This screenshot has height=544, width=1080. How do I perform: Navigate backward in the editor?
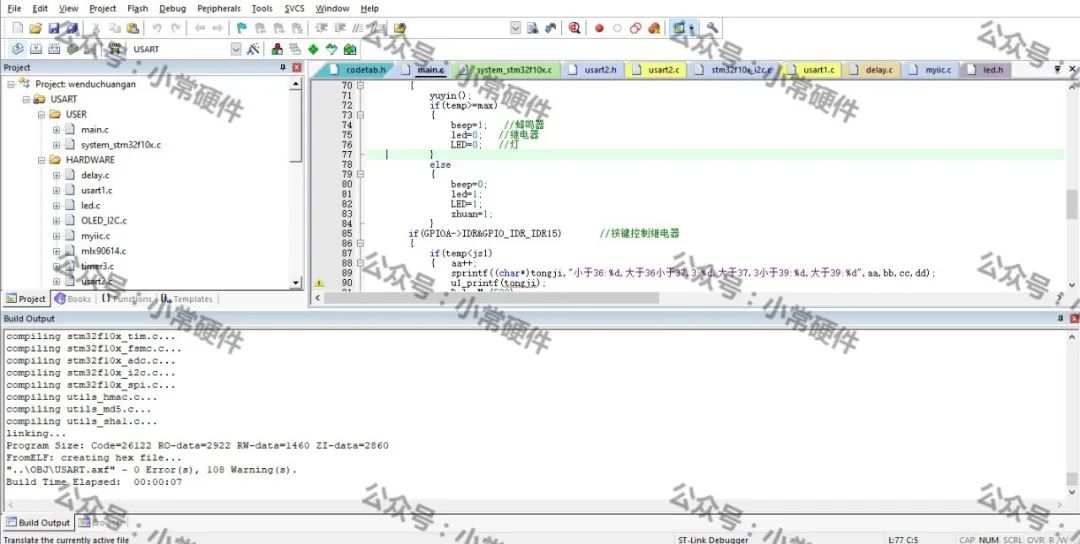click(x=200, y=28)
